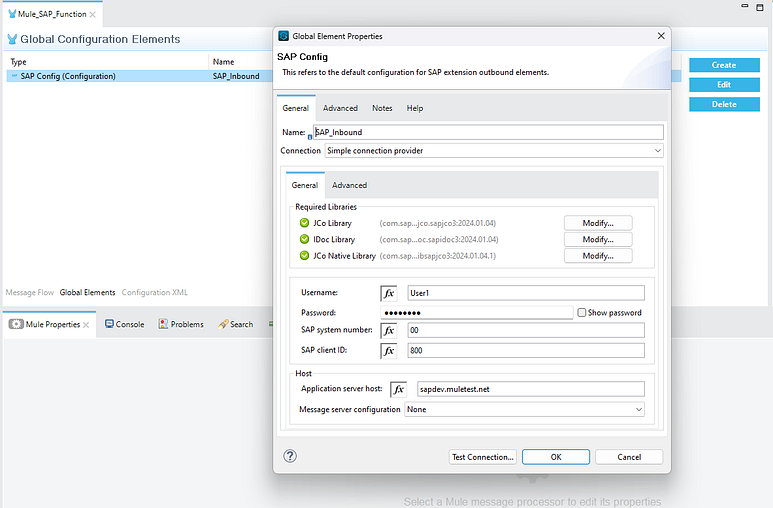Image resolution: width=773 pixels, height=508 pixels.
Task: Click the IDoc Library green check icon
Action: [304, 239]
